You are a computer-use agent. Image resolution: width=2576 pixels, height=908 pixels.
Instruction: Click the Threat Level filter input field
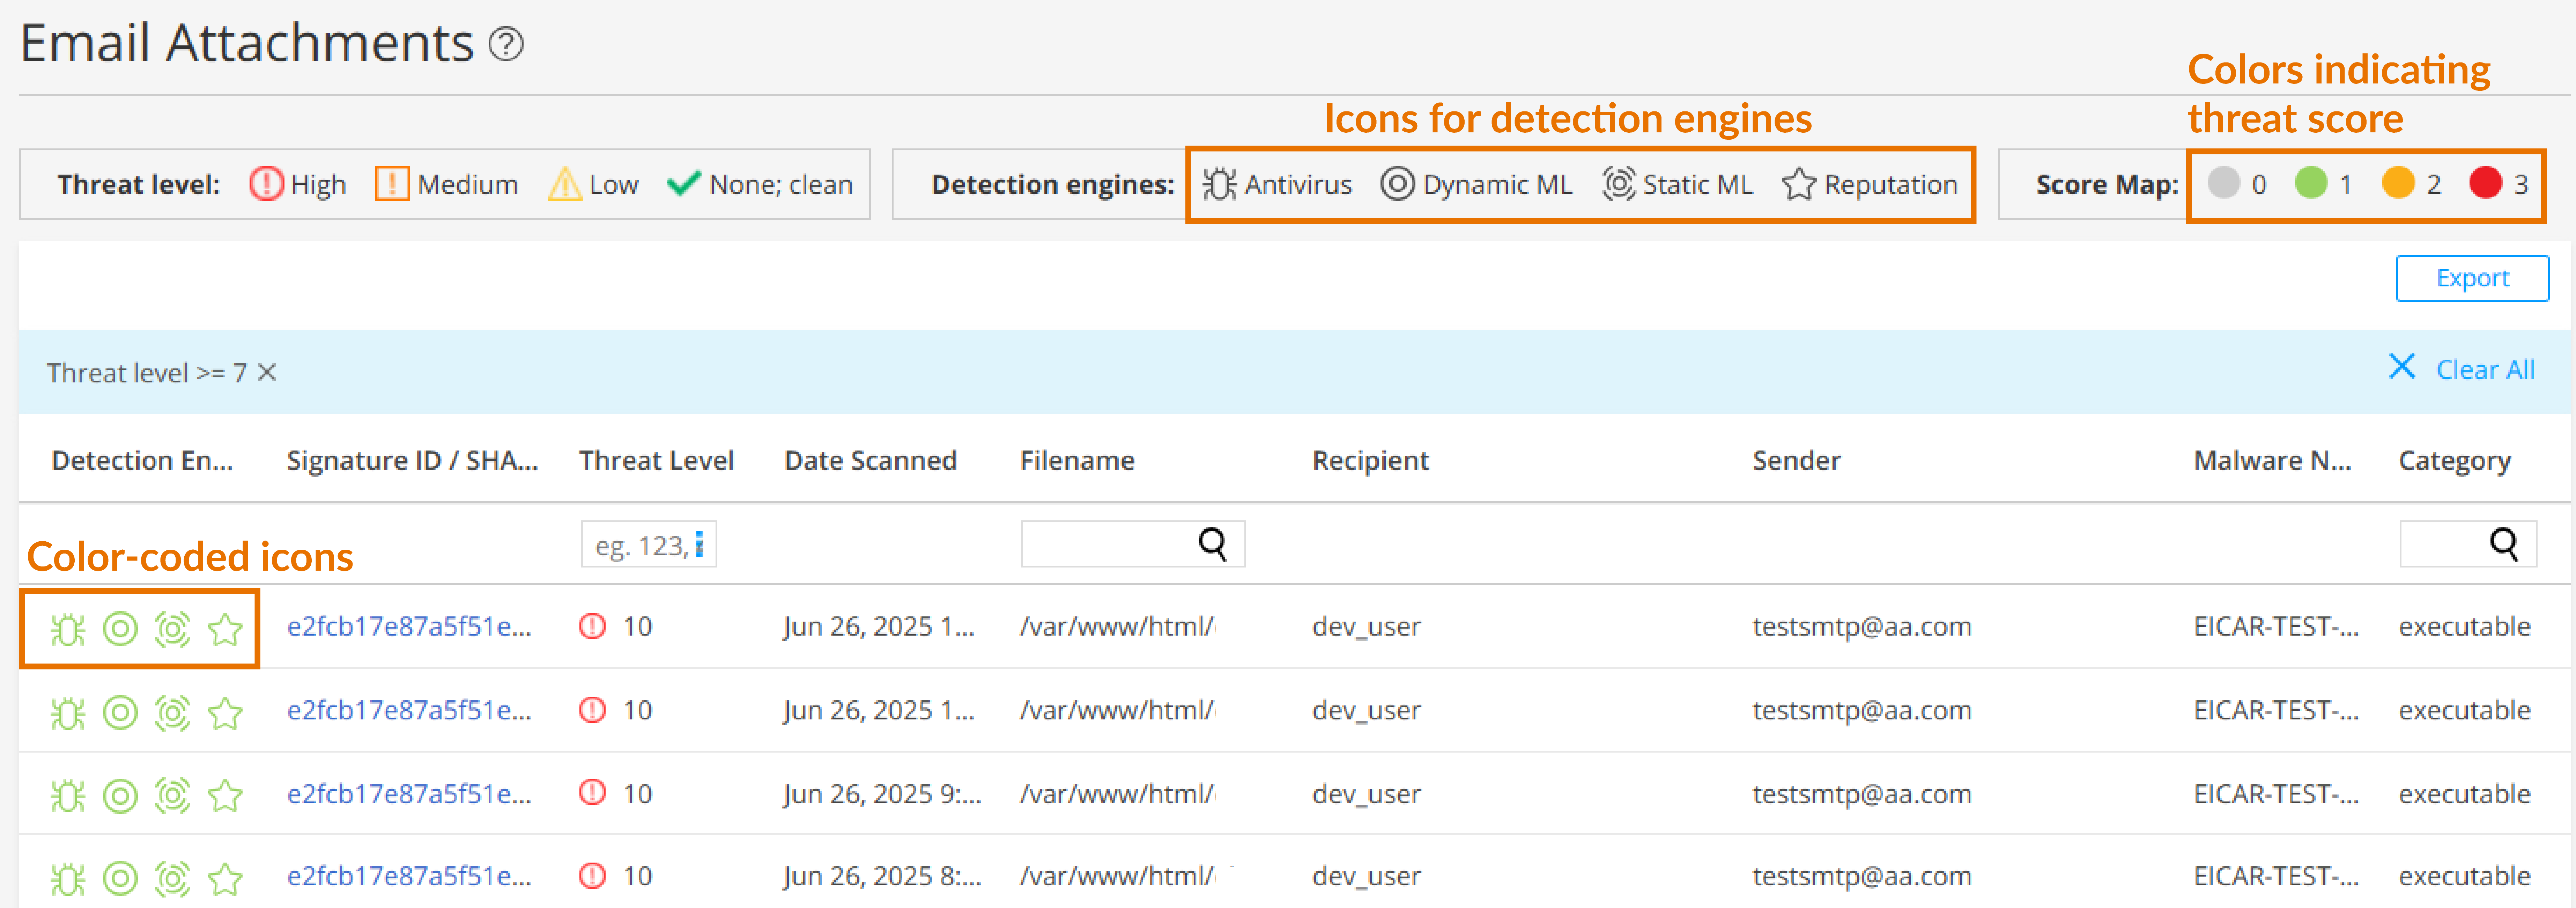(640, 545)
